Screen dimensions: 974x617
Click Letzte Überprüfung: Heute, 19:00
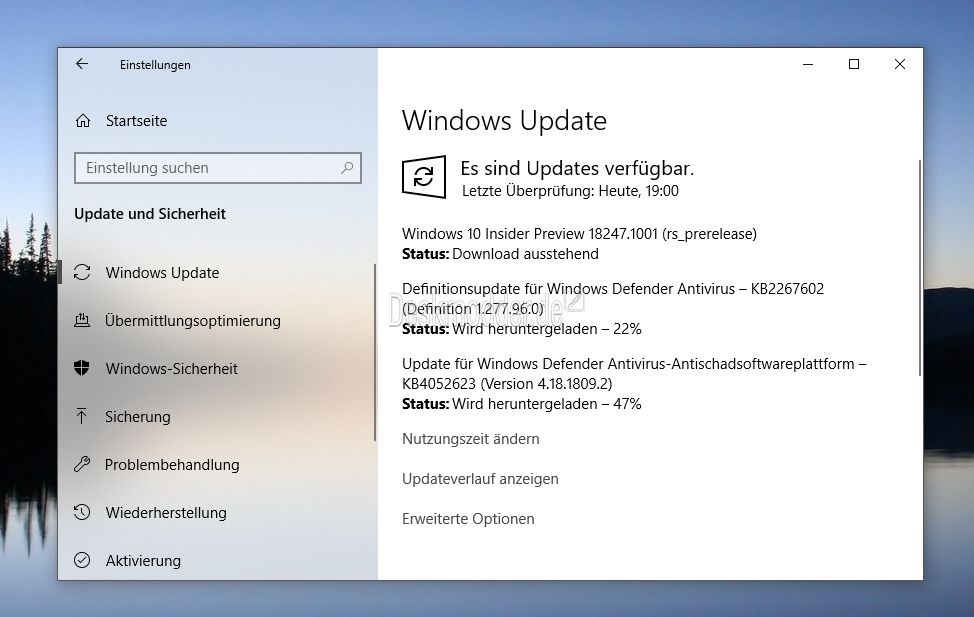[570, 191]
